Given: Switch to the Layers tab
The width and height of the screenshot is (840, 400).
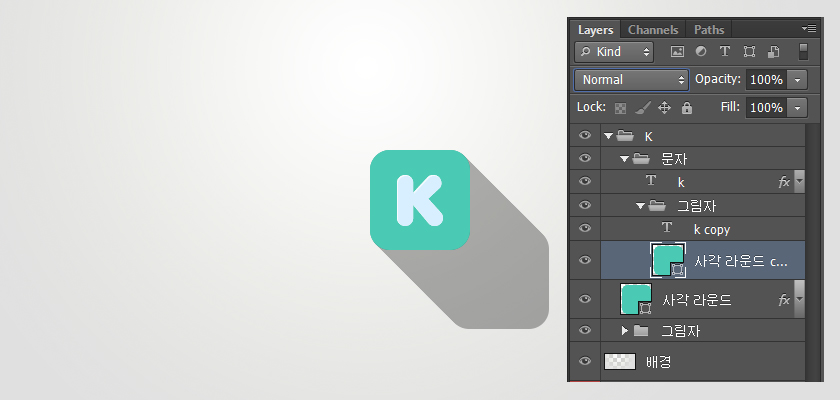Looking at the screenshot, I should point(595,30).
